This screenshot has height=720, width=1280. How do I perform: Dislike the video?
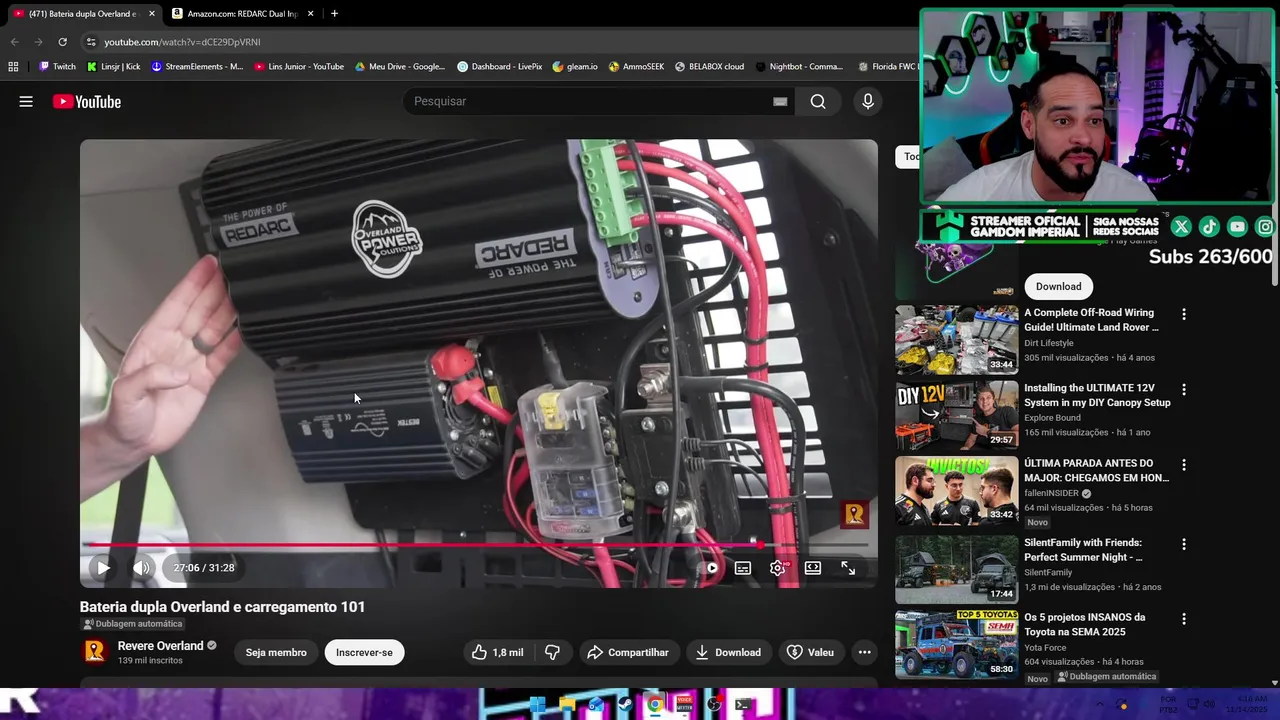tap(552, 652)
